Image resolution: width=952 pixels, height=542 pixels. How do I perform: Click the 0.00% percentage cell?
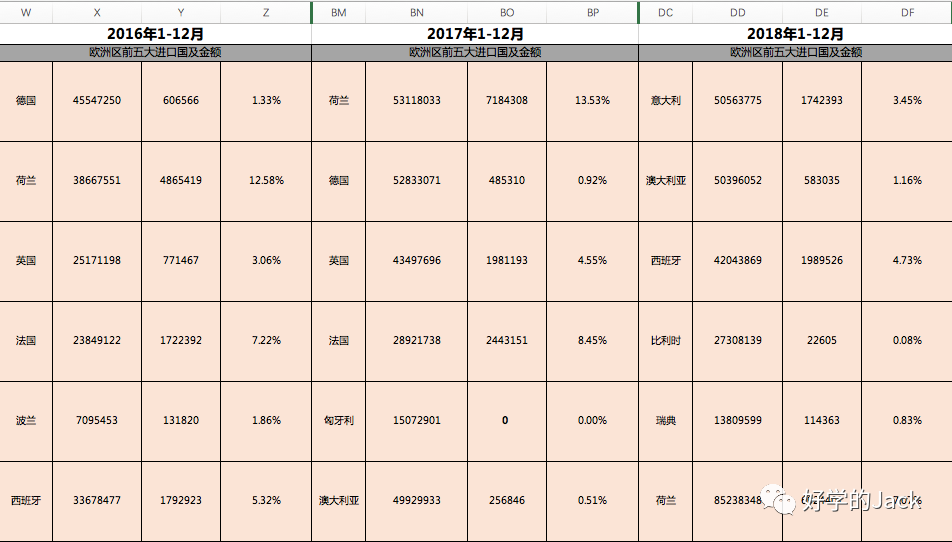coord(593,421)
